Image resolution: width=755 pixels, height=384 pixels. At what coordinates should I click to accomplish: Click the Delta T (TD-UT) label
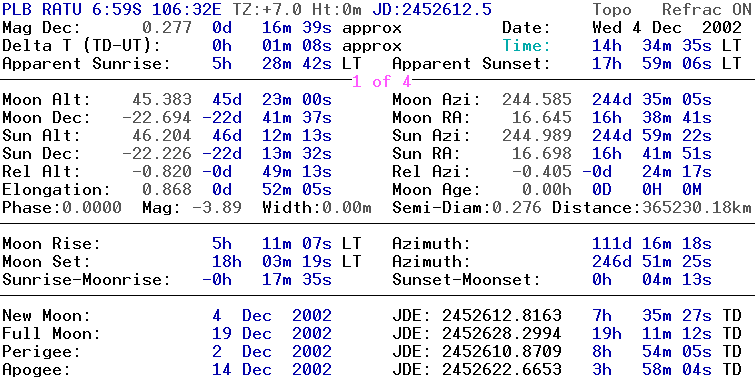81,46
